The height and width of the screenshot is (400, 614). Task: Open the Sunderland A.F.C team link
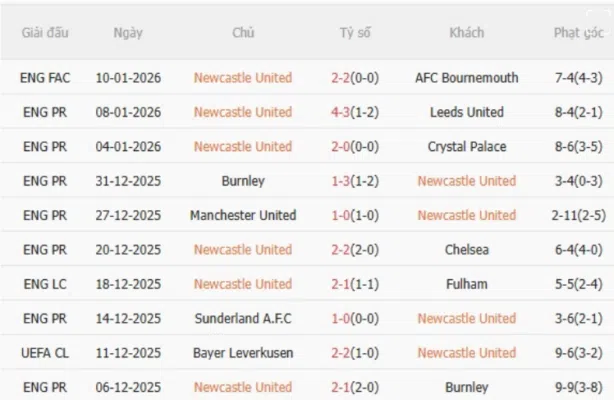coord(243,318)
